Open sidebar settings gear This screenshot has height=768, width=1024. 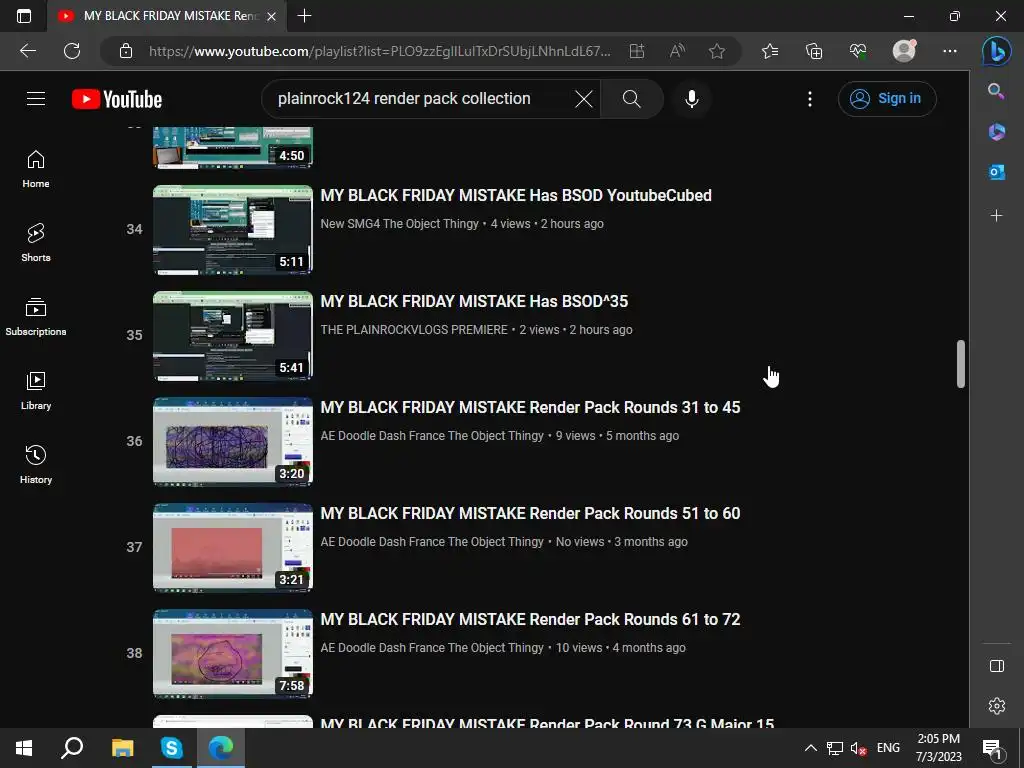997,706
